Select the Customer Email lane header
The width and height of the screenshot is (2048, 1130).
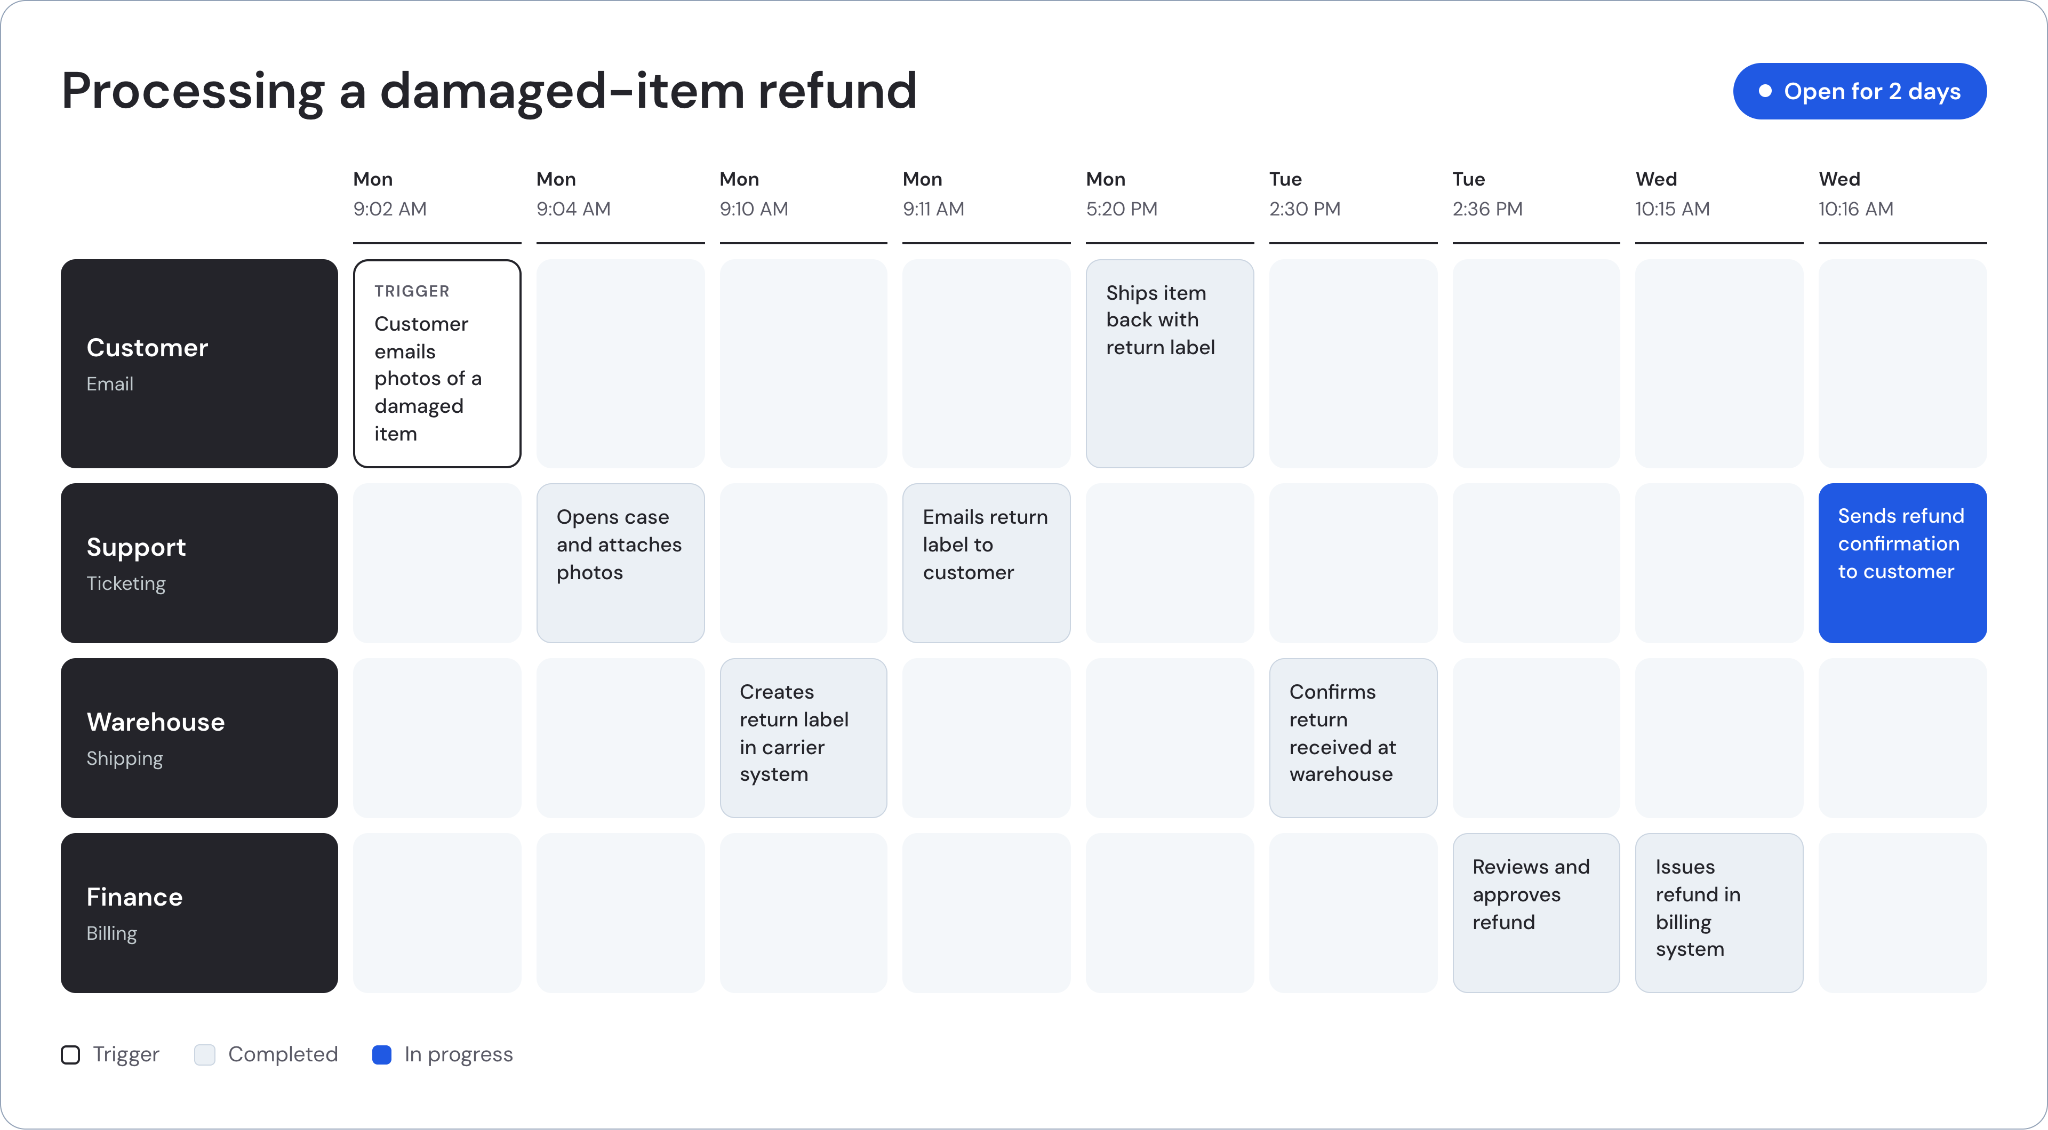tap(199, 363)
